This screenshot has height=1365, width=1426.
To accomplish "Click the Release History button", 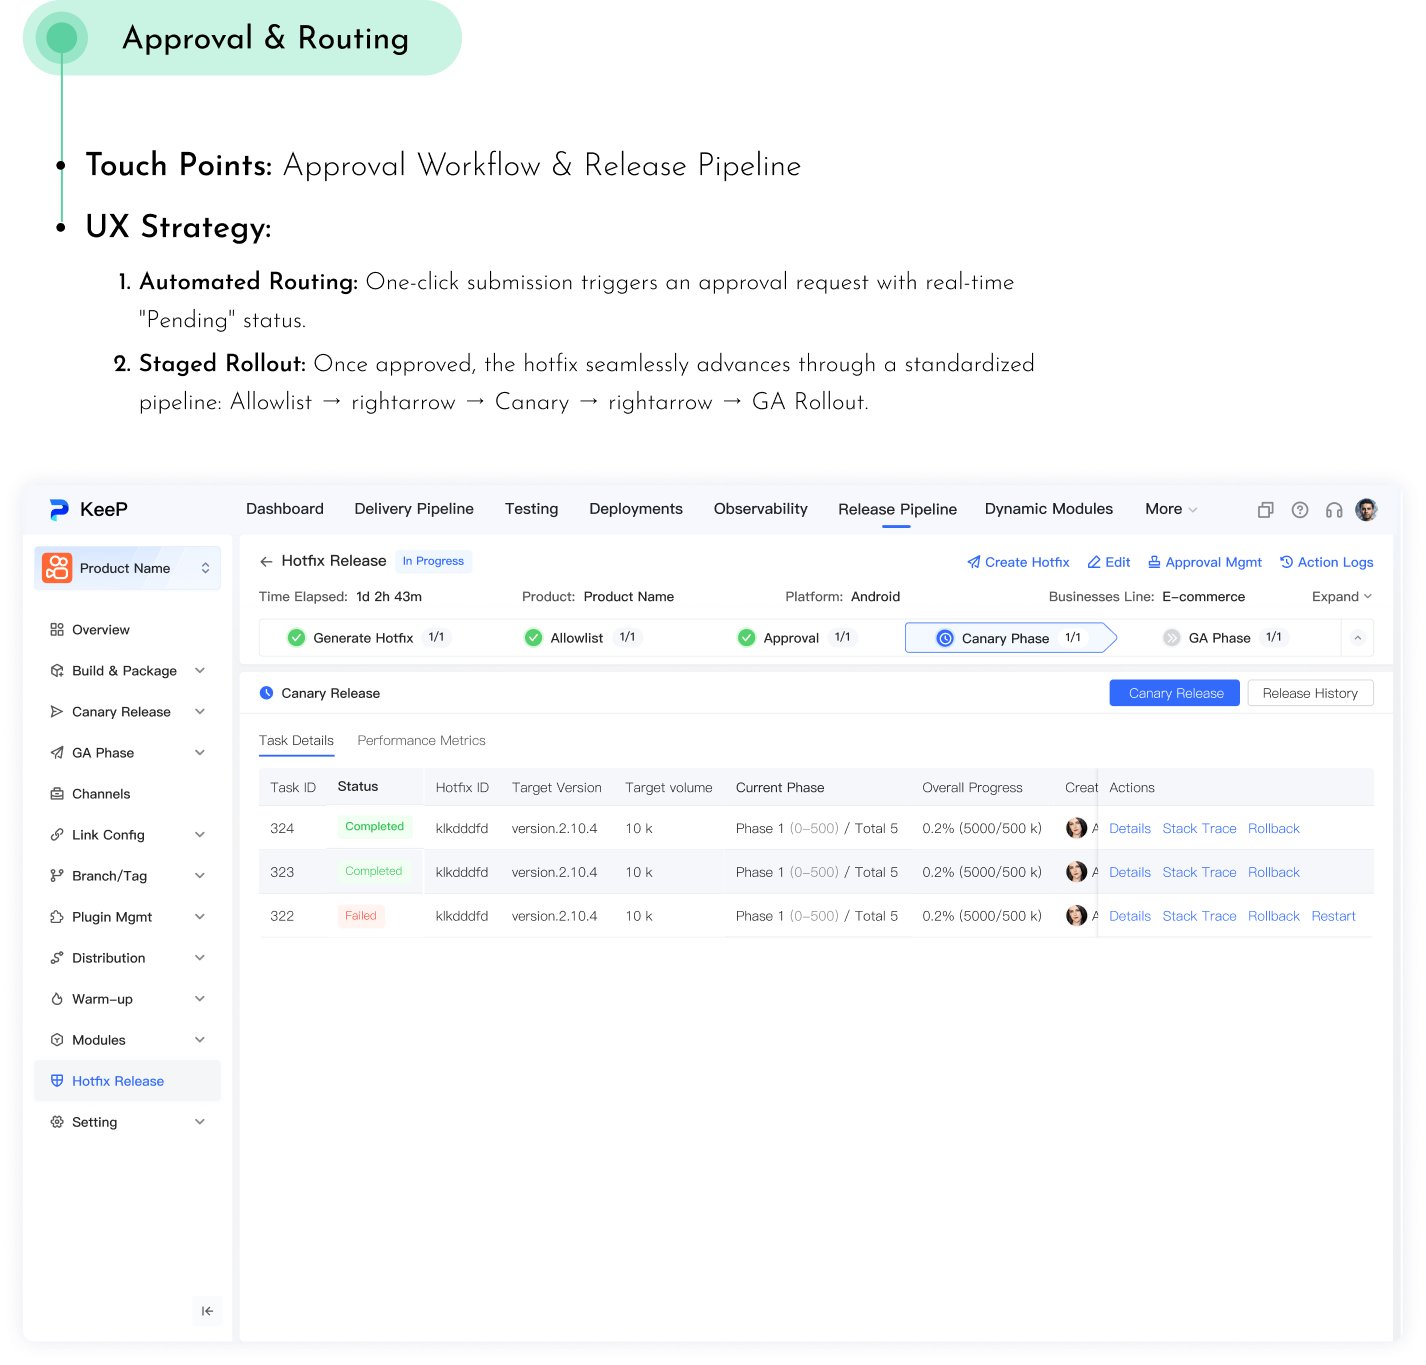I will coord(1310,693).
